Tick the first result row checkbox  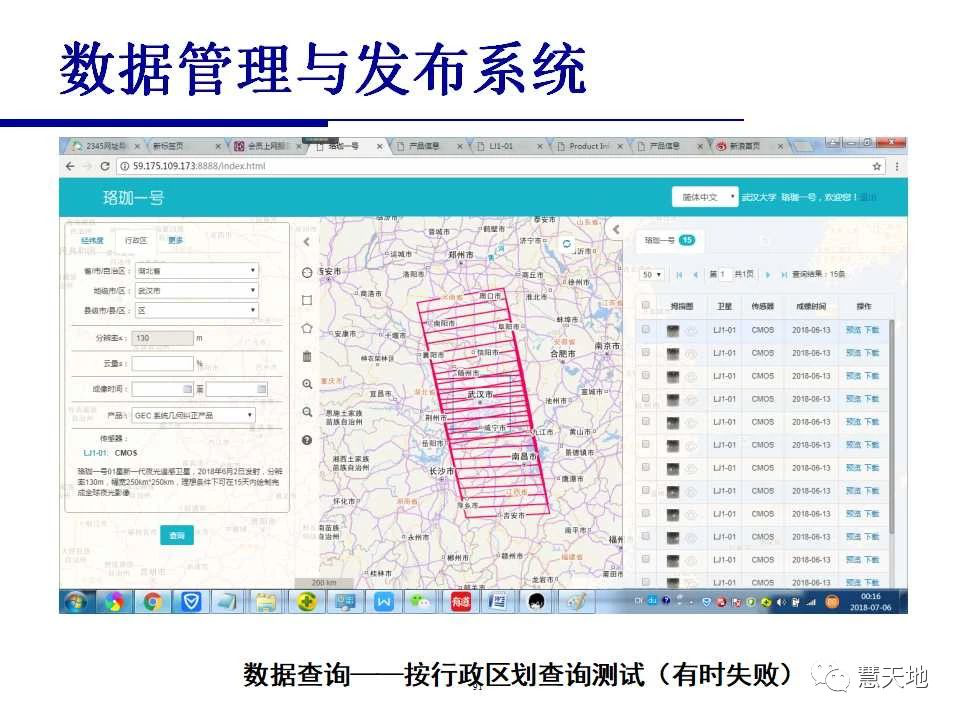pyautogui.click(x=646, y=329)
